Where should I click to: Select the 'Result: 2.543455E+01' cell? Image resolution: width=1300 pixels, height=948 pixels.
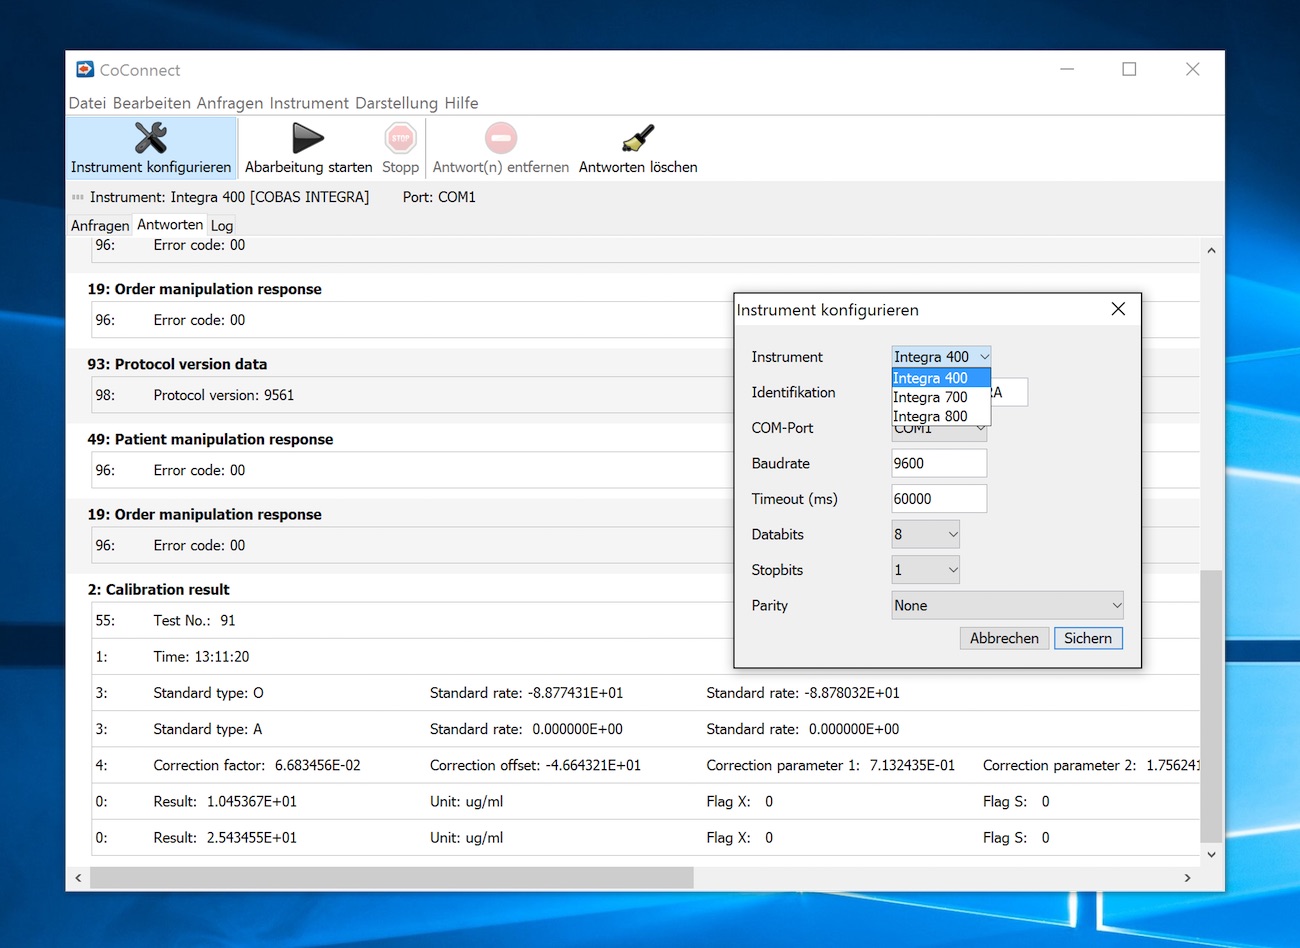pyautogui.click(x=225, y=837)
